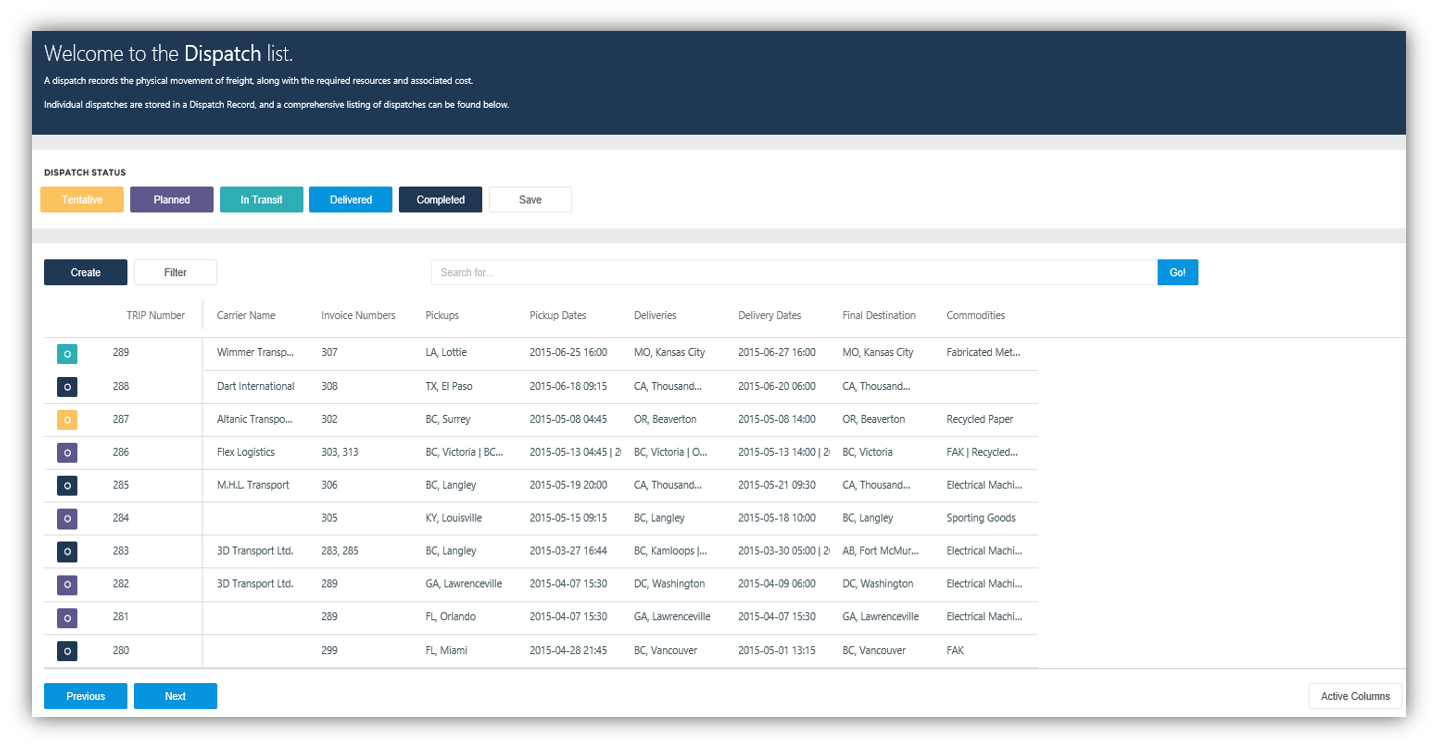This screenshot has height=748, width=1438.
Task: Open the Active Columns selector
Action: 1355,696
